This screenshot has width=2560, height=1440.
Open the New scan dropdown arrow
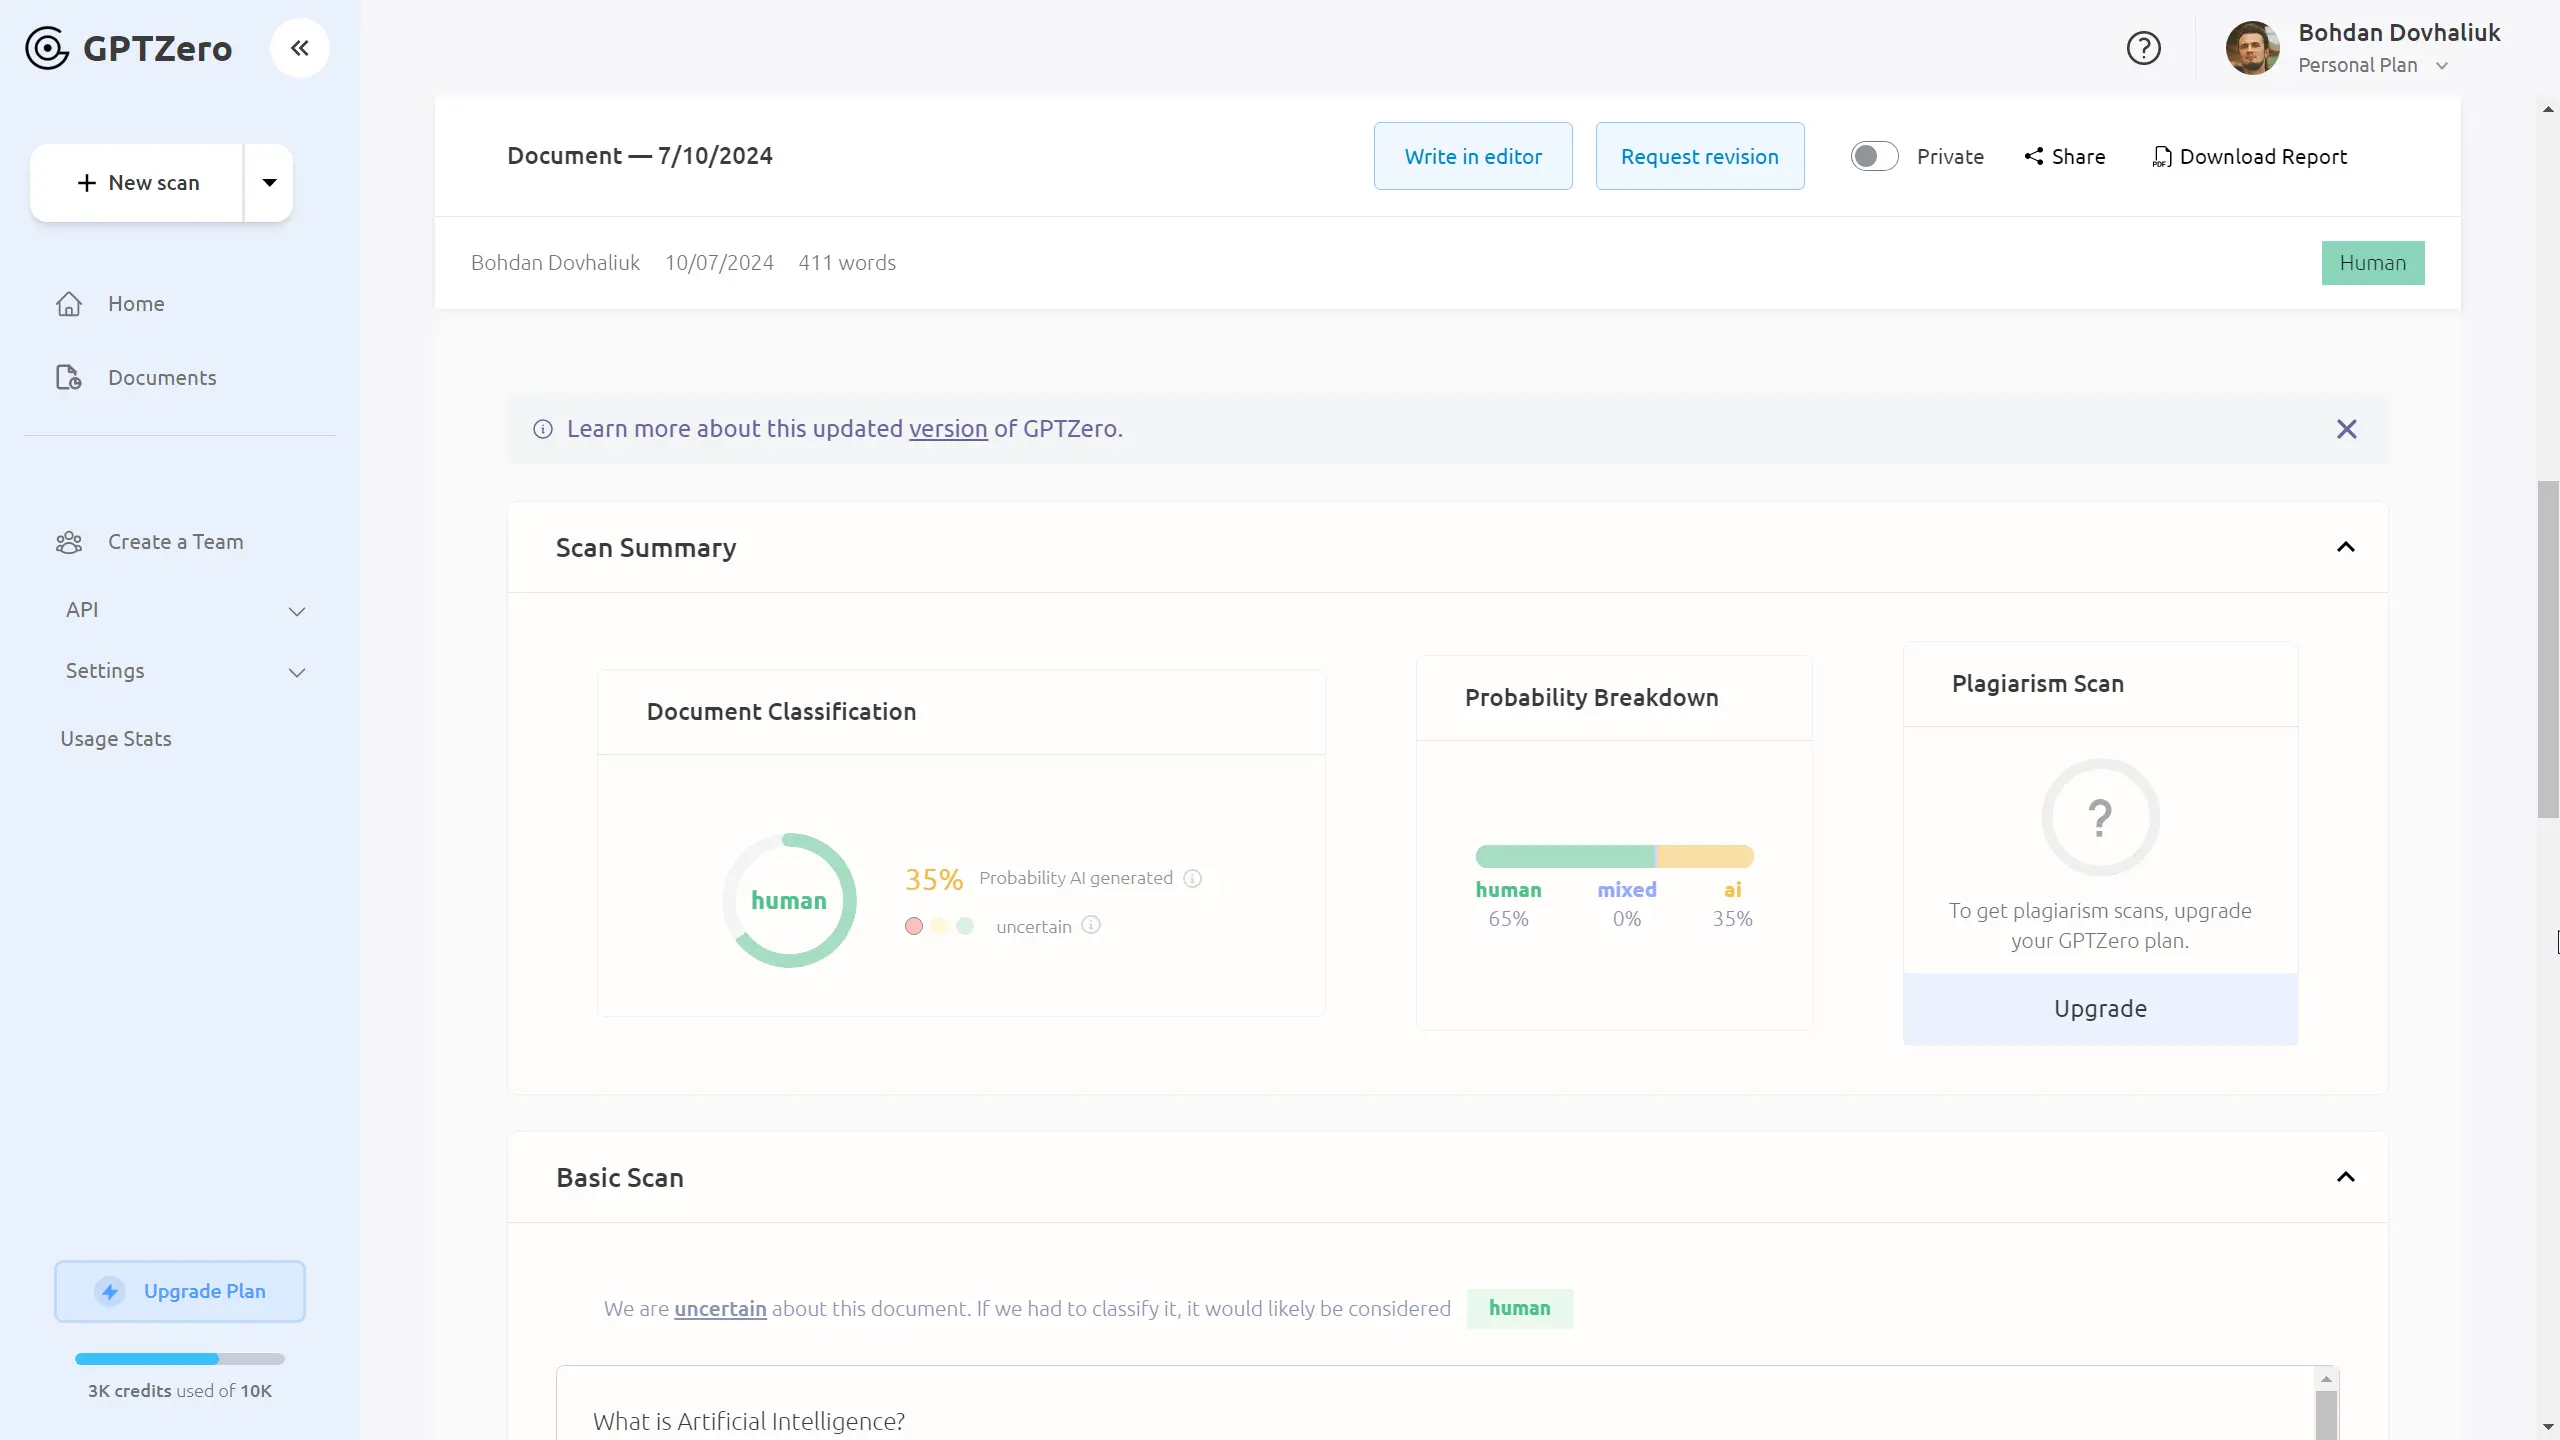click(x=269, y=182)
